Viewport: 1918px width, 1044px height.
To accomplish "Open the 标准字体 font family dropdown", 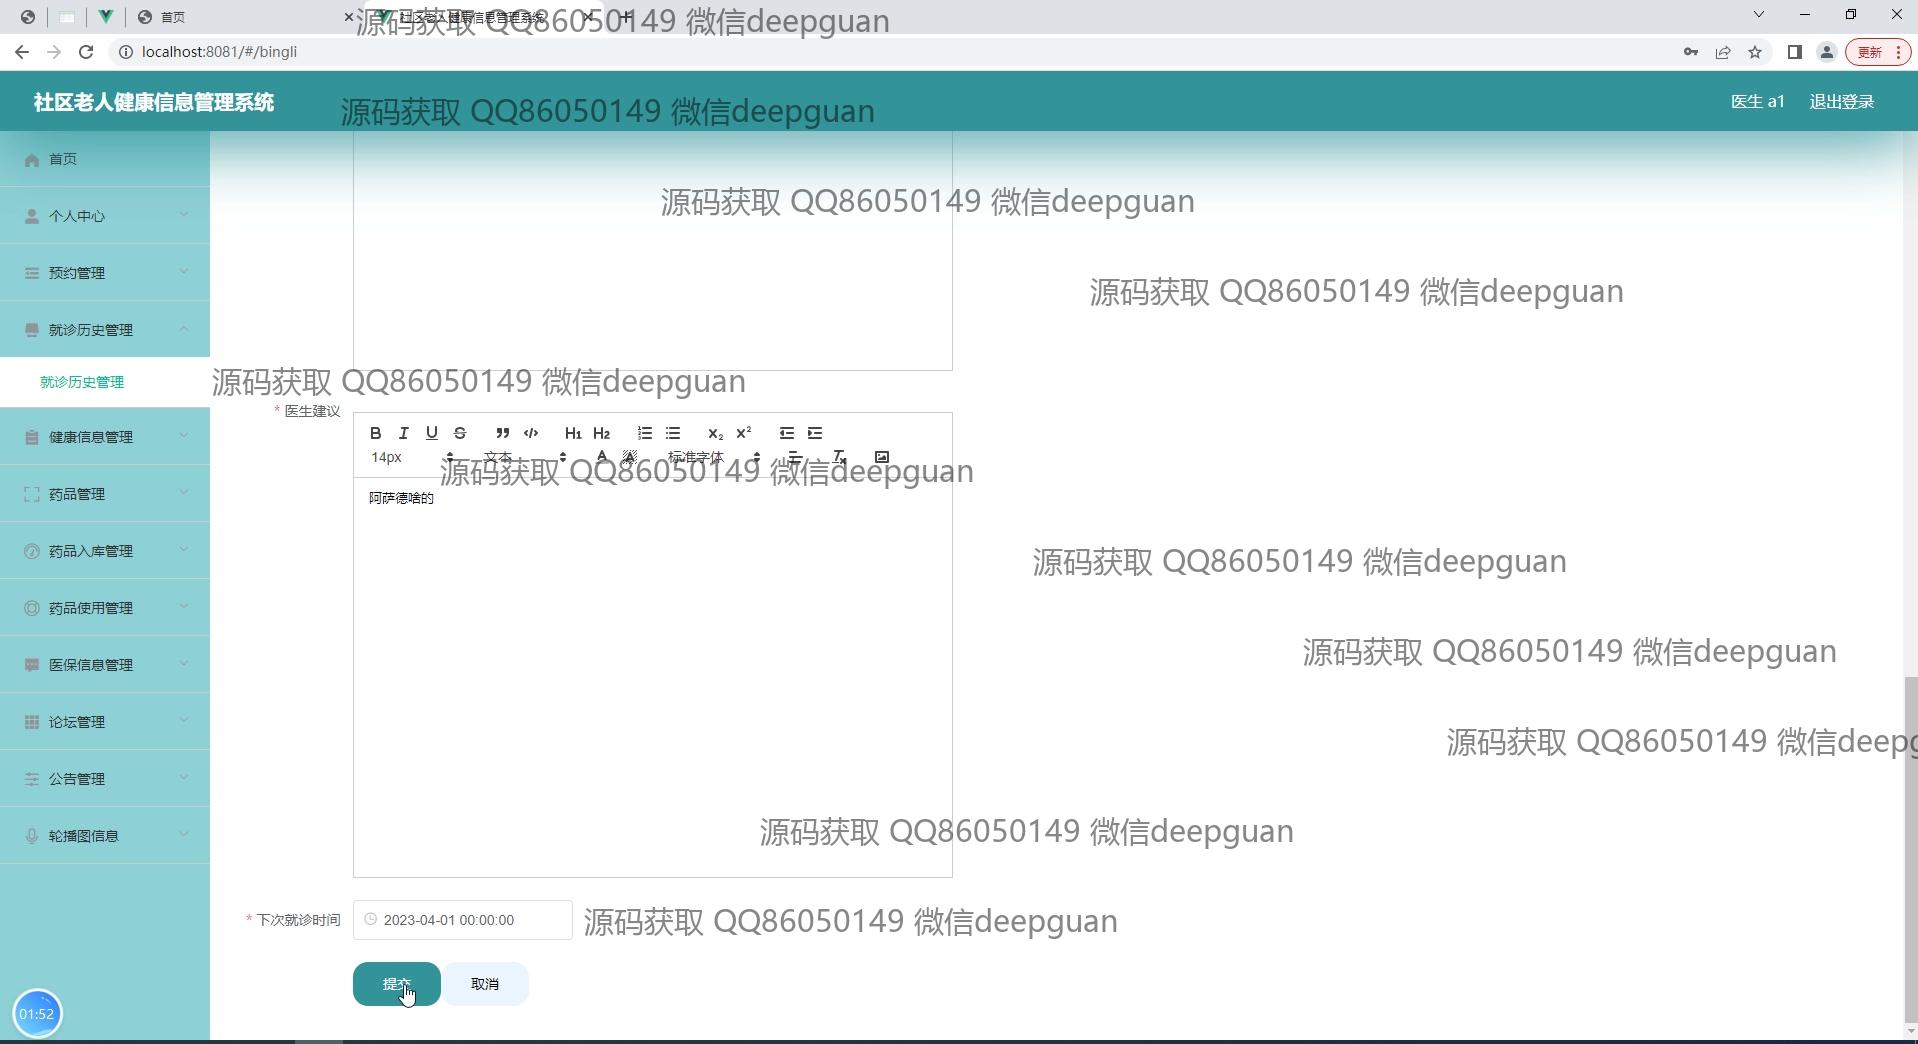I will (x=713, y=457).
